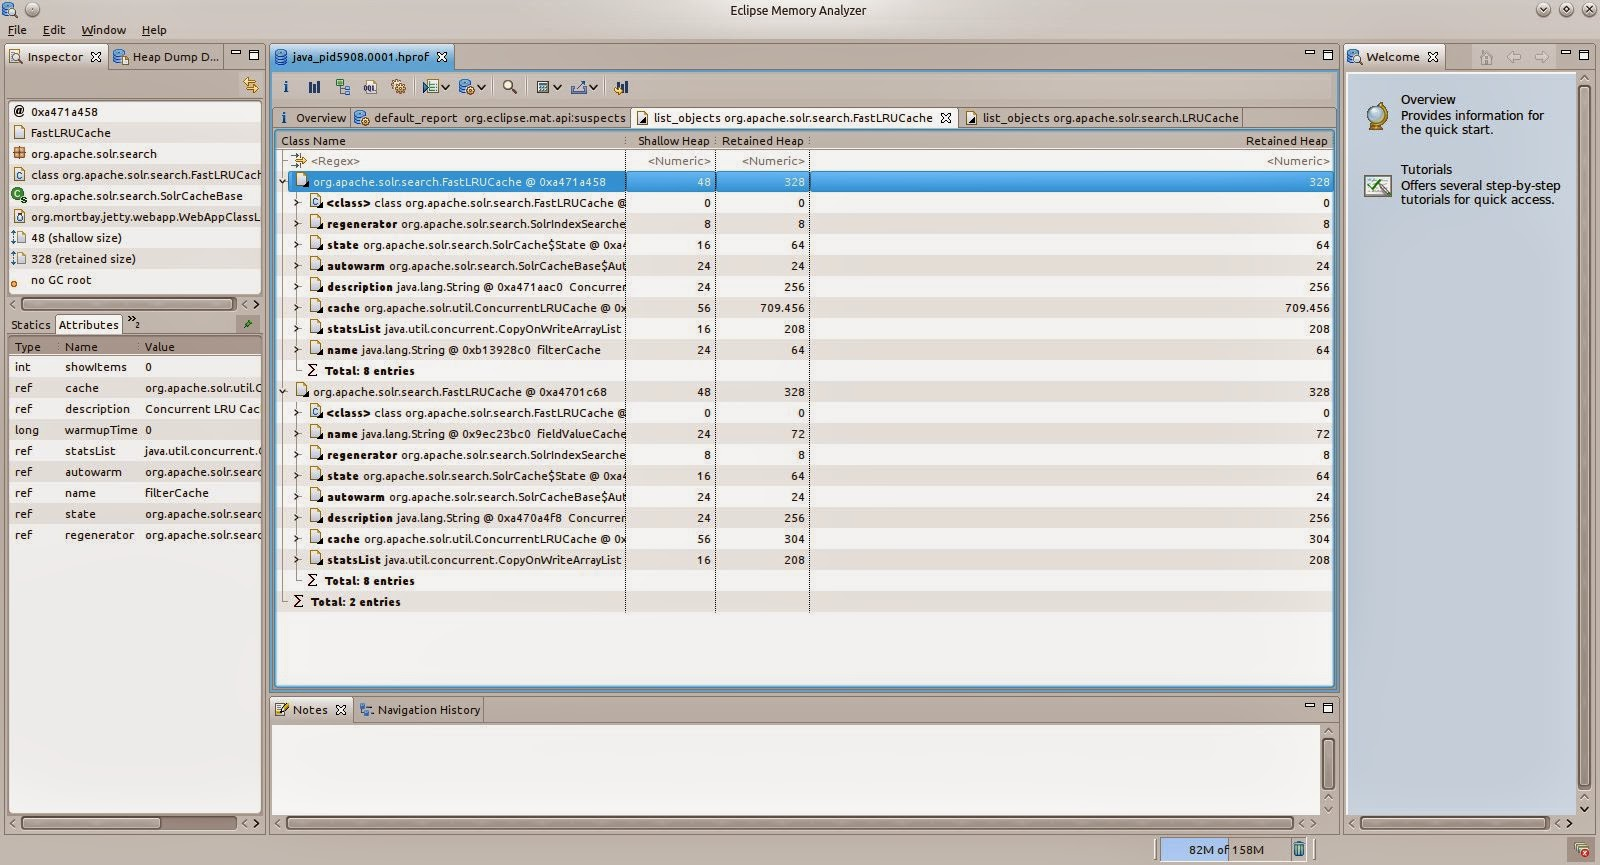Viewport: 1600px width, 865px height.
Task: Expand the cache ConcurrentLRUCache row with 709.456 retained
Action: 297,307
